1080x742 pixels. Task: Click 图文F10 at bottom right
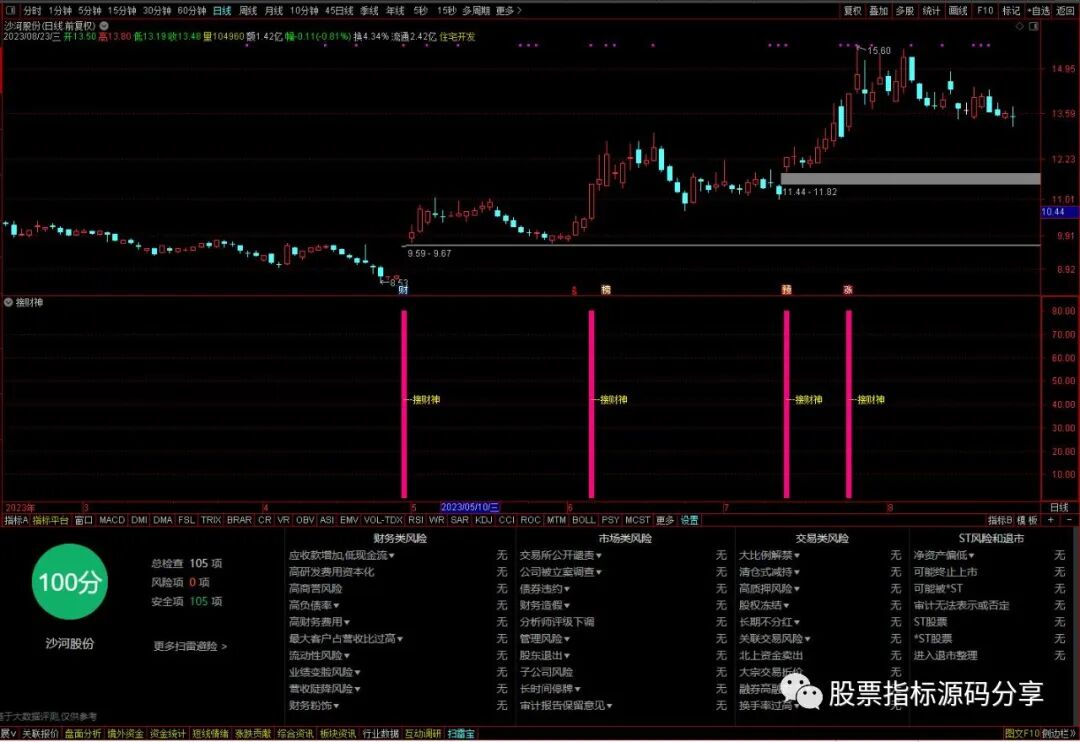1021,734
